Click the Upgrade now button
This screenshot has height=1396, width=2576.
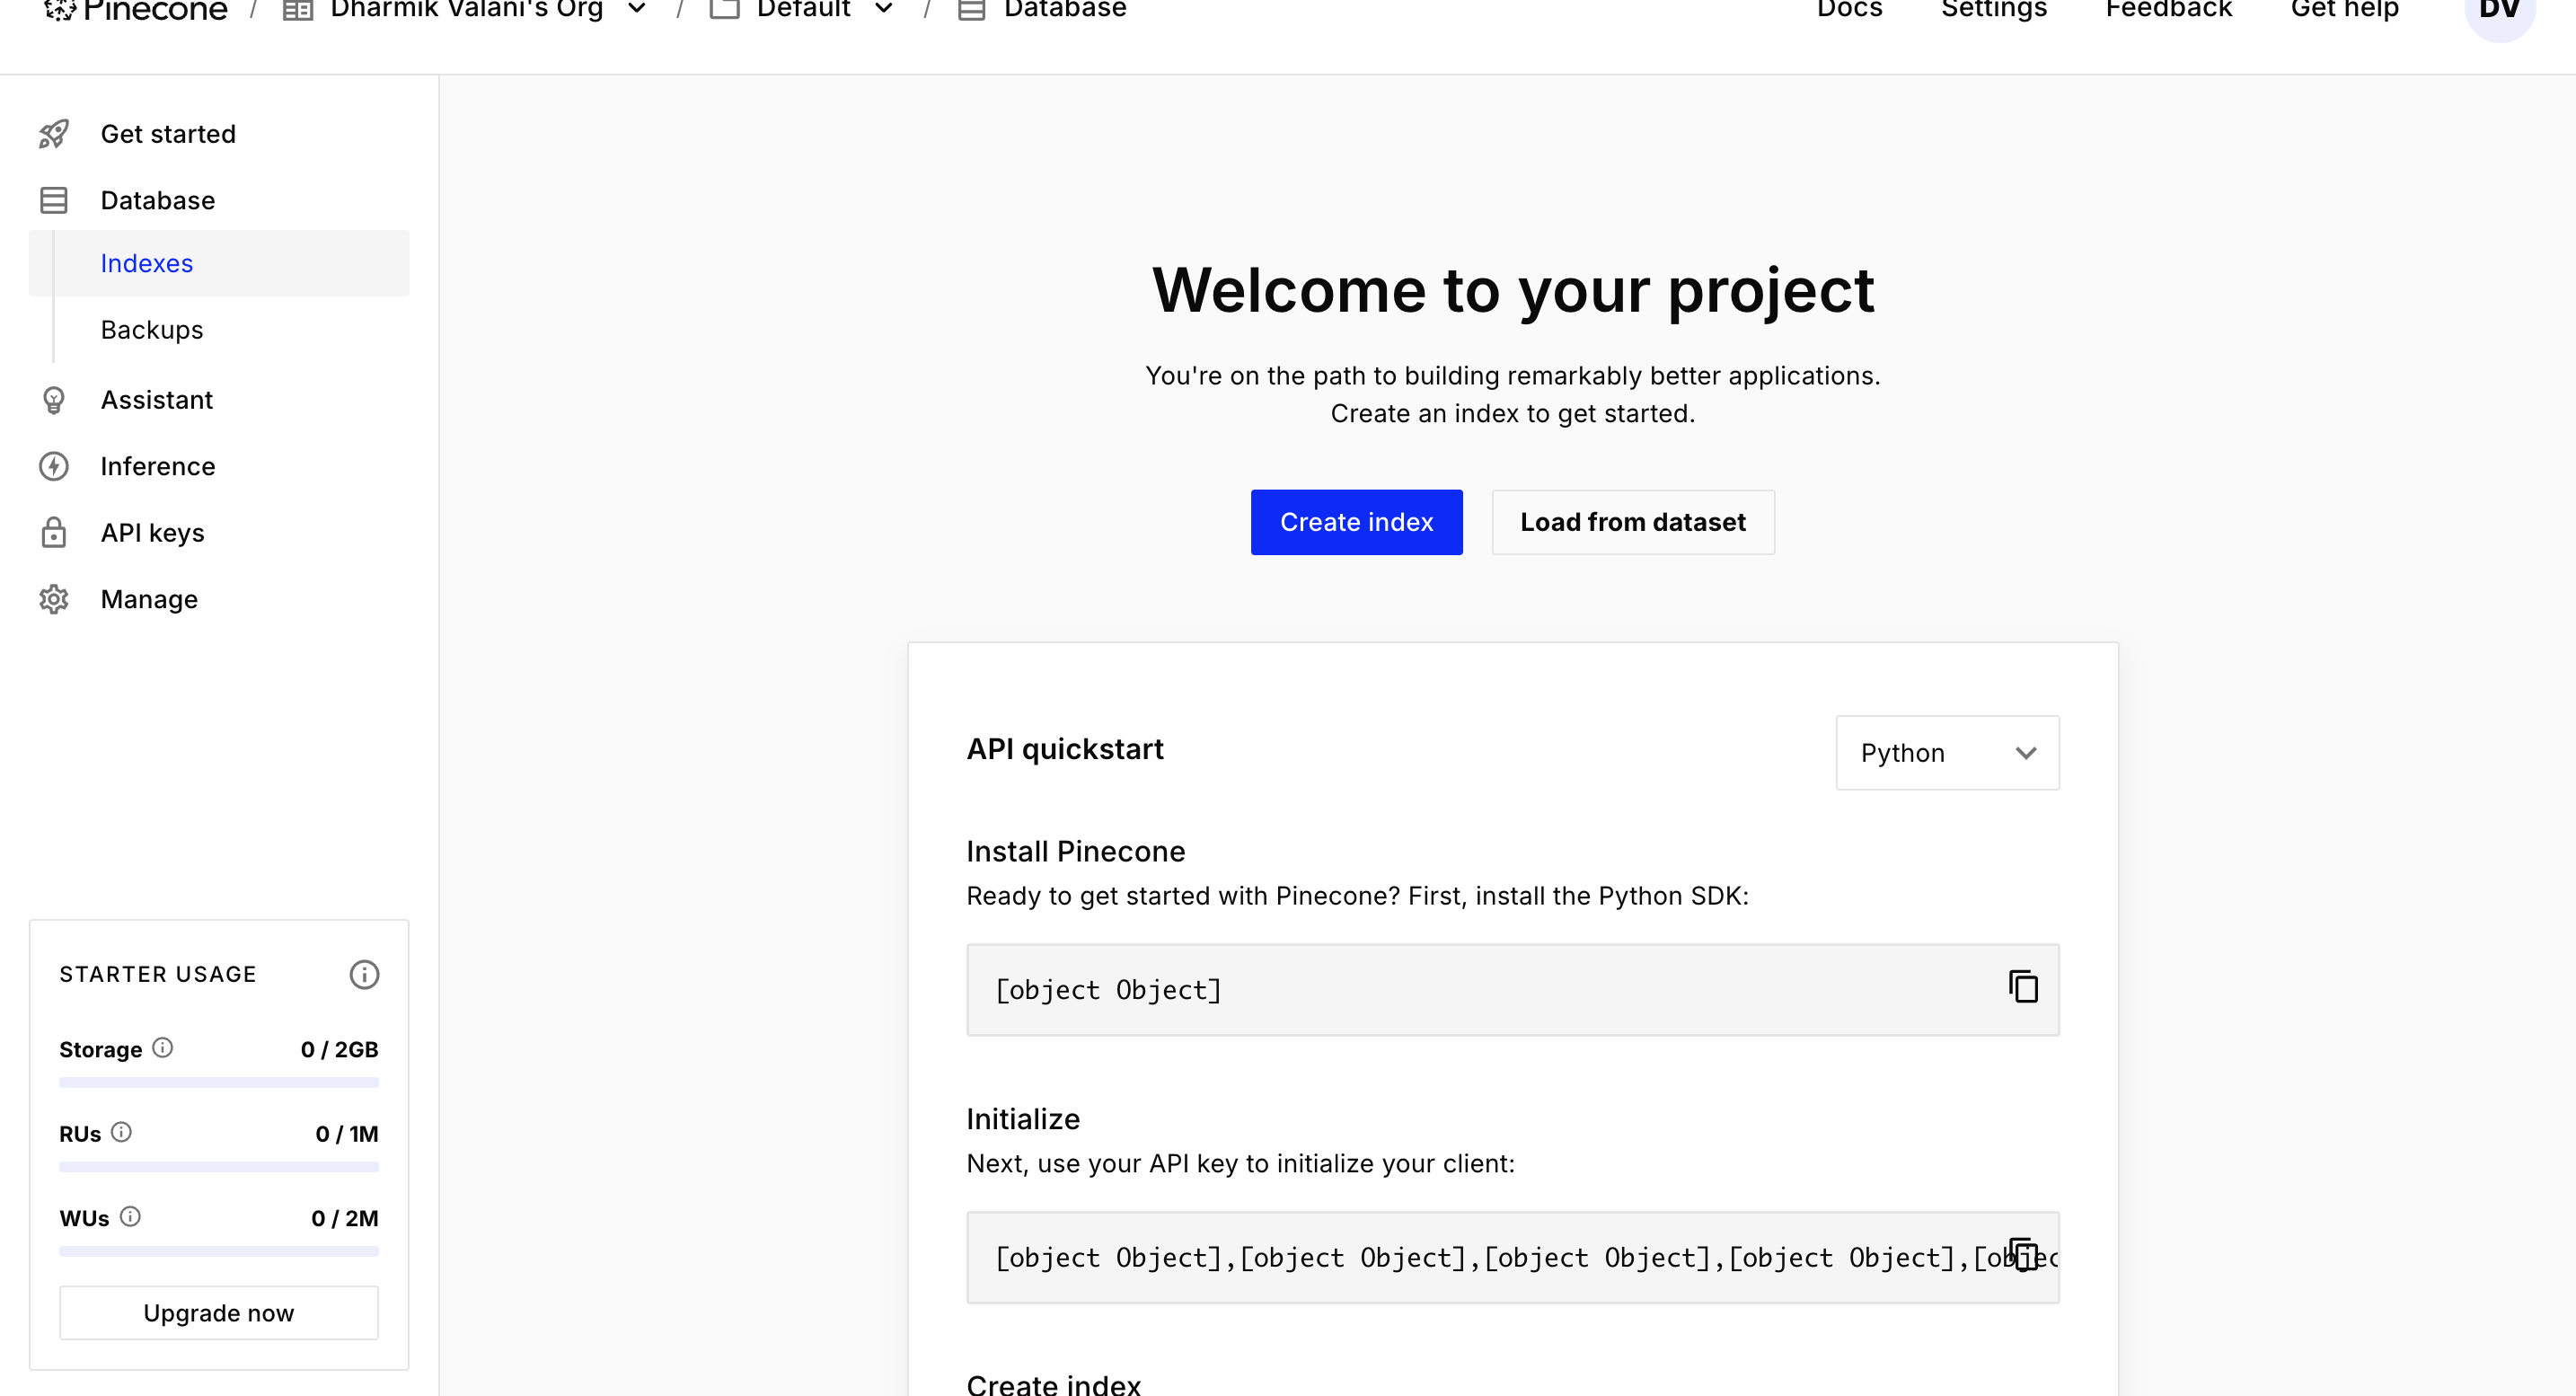click(x=219, y=1313)
